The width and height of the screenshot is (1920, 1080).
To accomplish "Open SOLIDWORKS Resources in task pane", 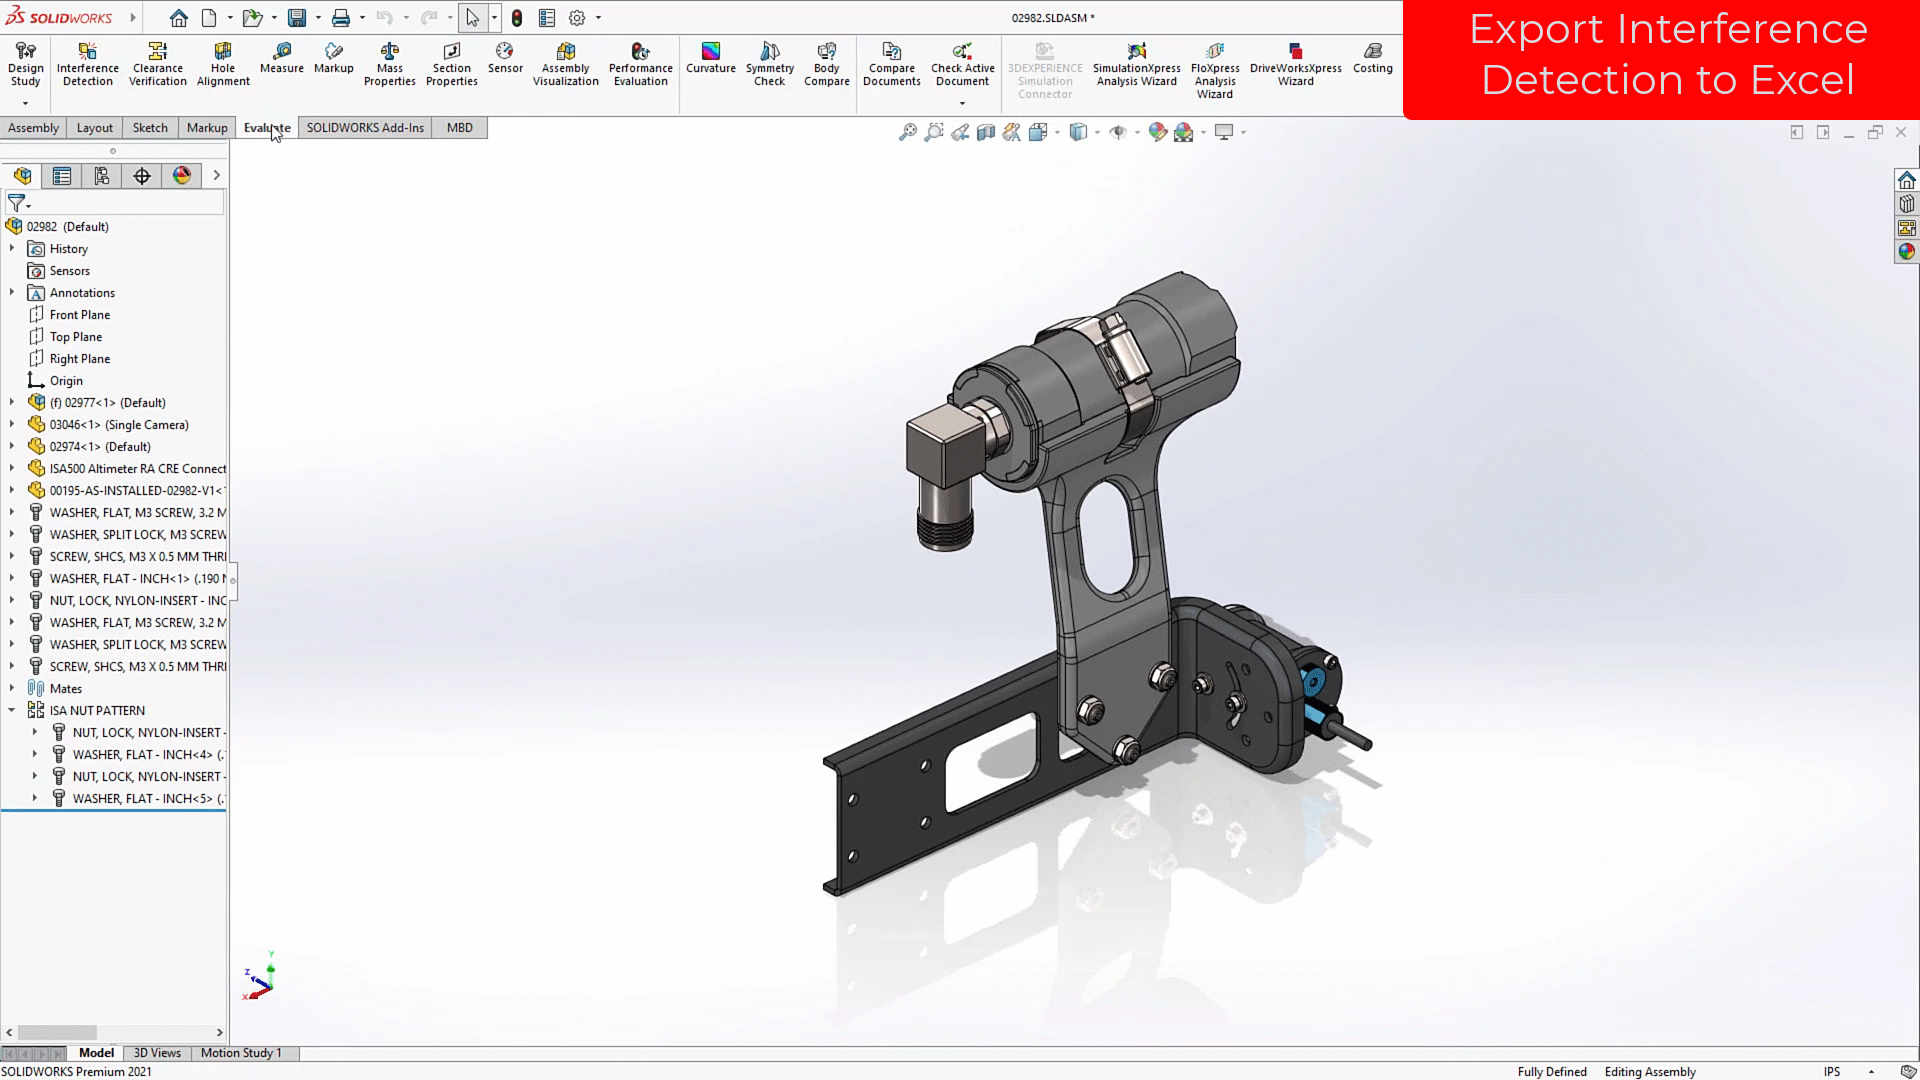I will click(x=1906, y=180).
